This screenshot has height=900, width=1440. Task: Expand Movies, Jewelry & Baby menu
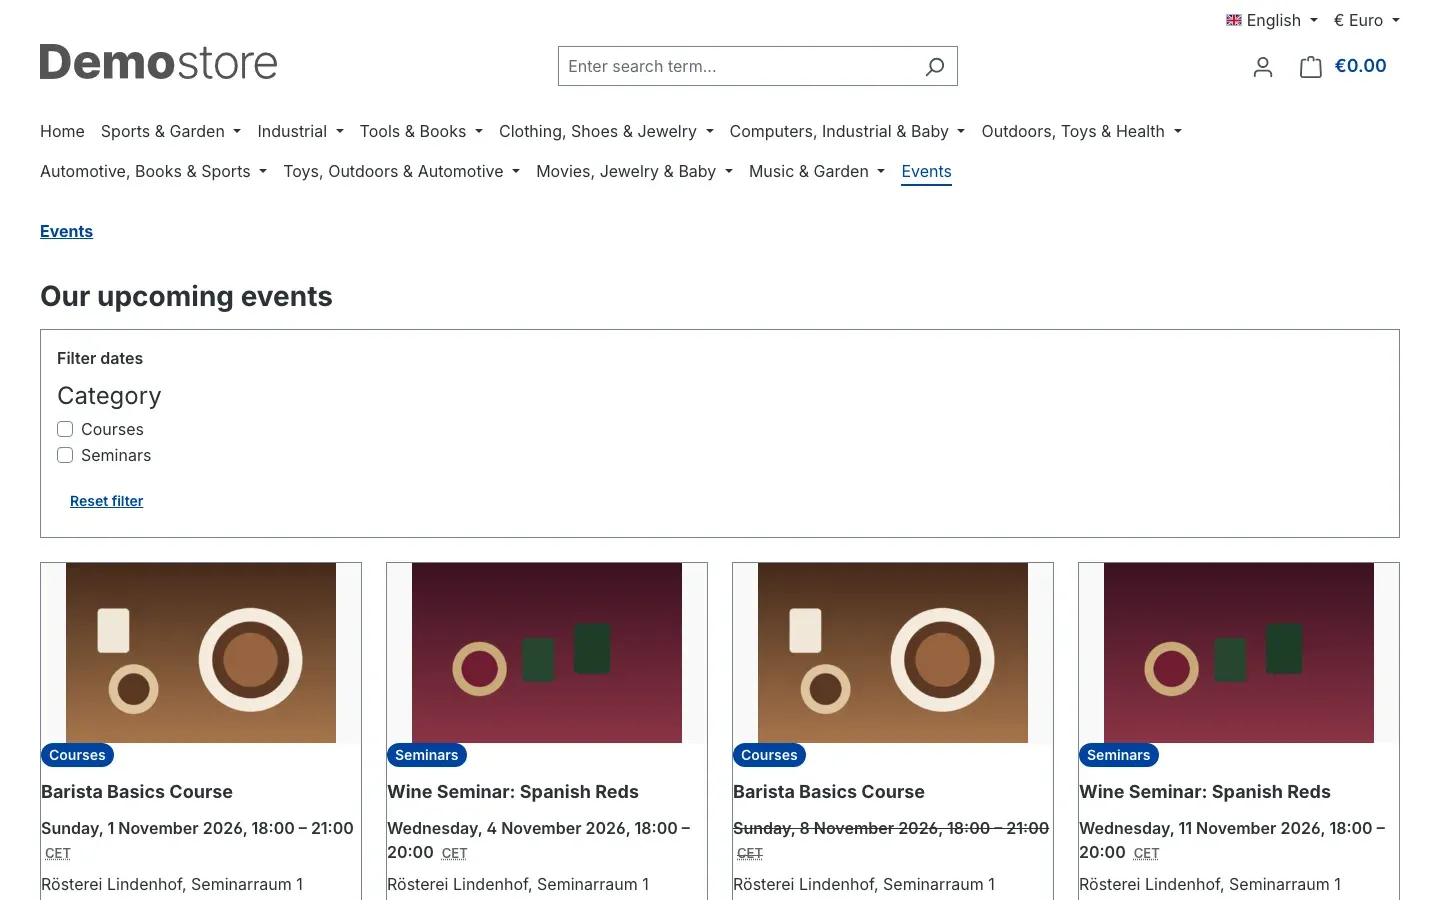[x=634, y=171]
